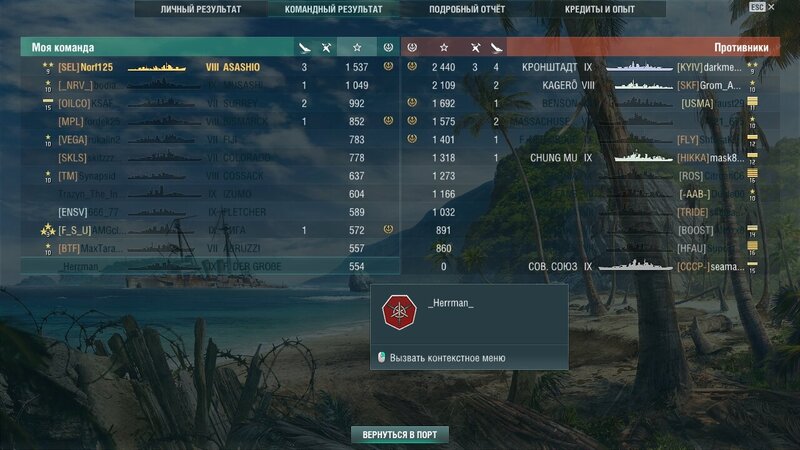Select player [SEL]Norf125 row
The height and width of the screenshot is (450, 800).
tap(210, 67)
